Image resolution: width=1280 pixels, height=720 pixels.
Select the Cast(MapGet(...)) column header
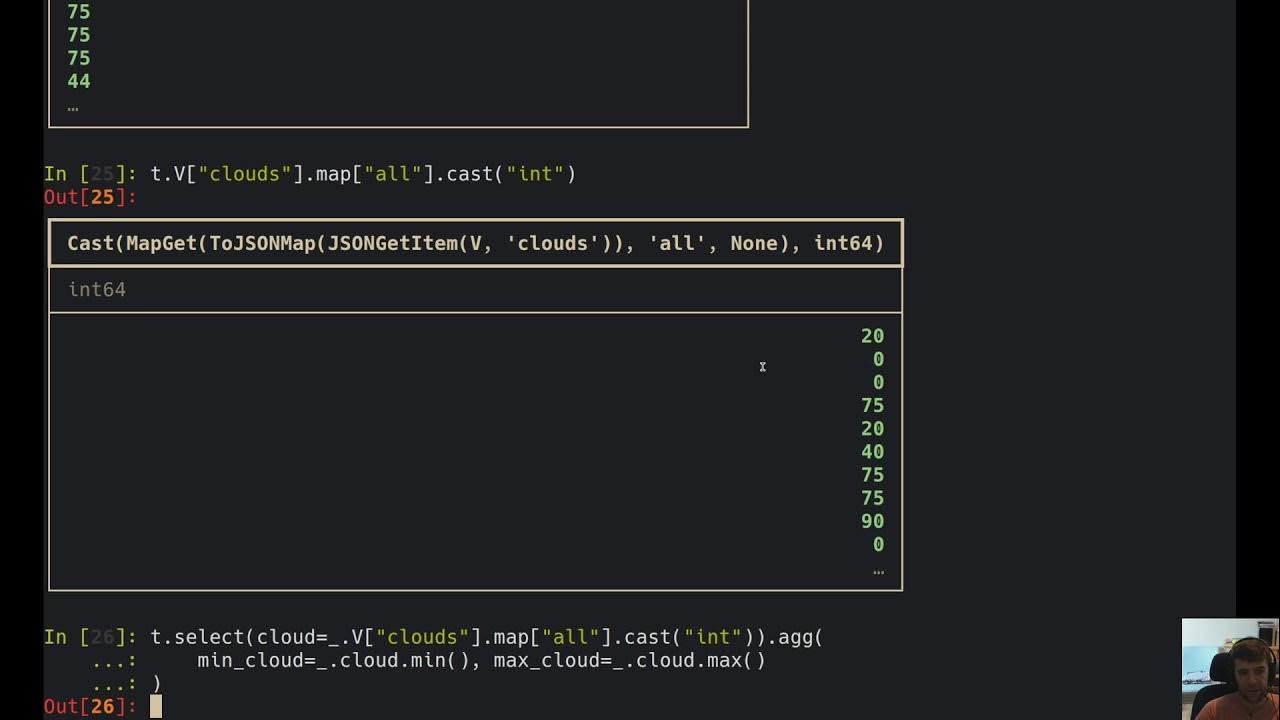[475, 243]
